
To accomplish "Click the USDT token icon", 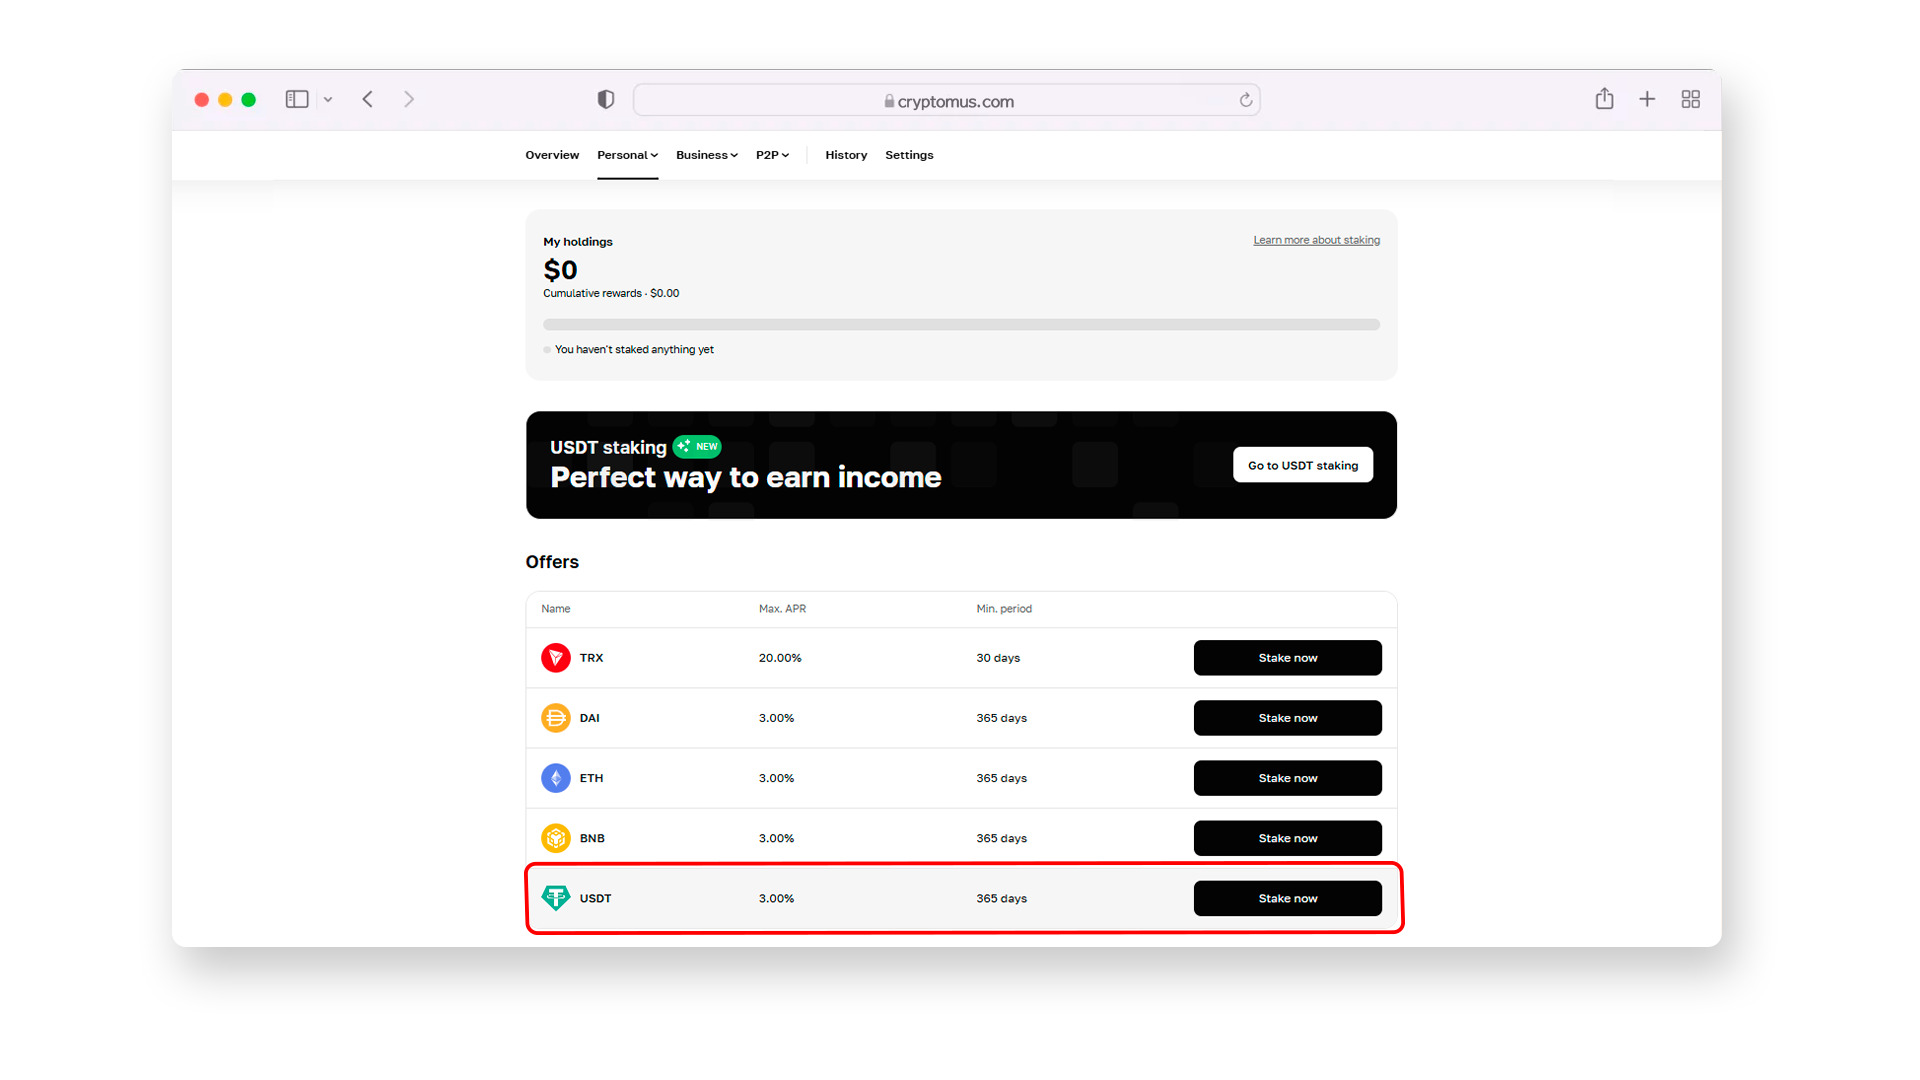I will (x=555, y=898).
